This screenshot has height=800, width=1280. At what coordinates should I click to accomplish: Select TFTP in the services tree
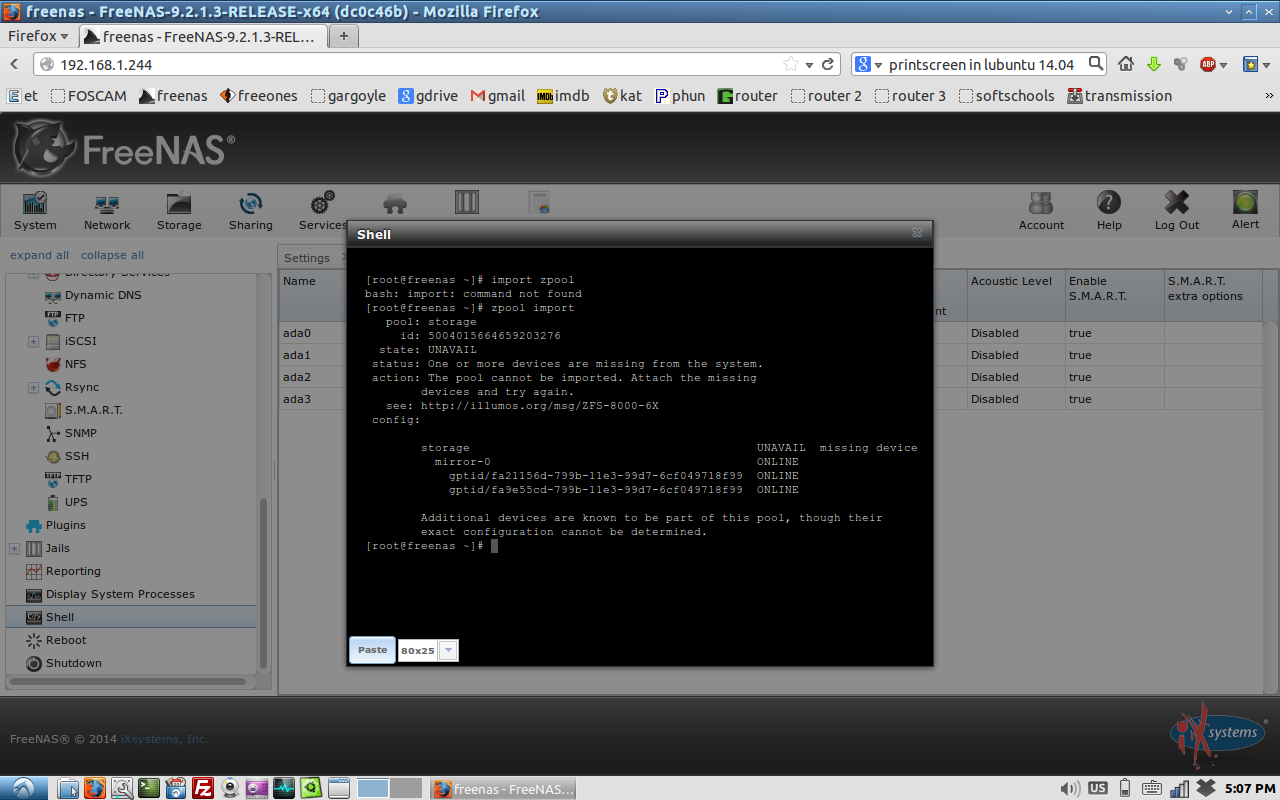pyautogui.click(x=78, y=479)
